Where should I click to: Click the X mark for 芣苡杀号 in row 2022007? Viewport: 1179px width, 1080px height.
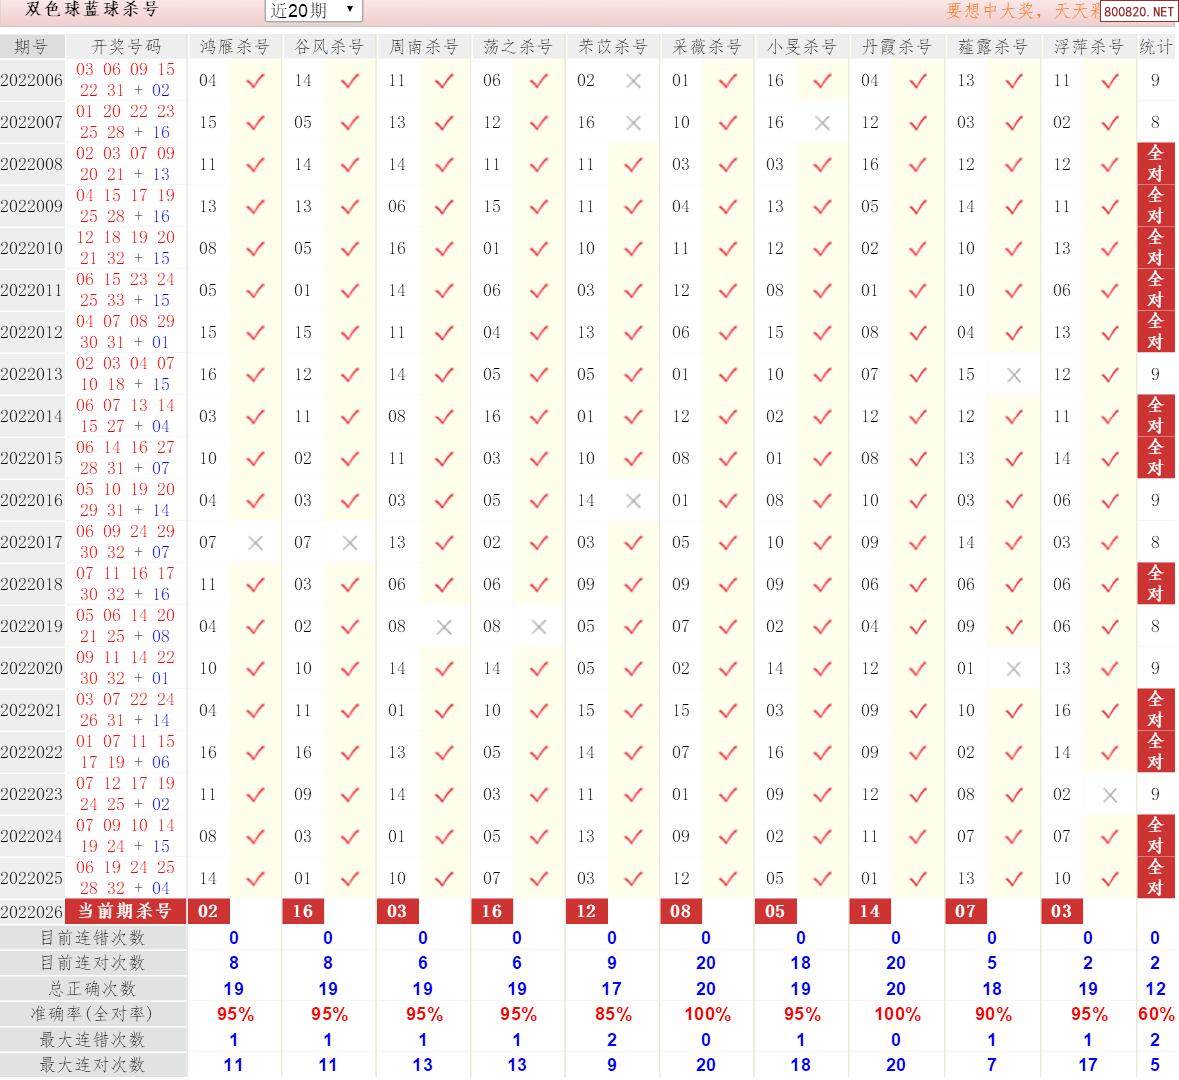[634, 123]
